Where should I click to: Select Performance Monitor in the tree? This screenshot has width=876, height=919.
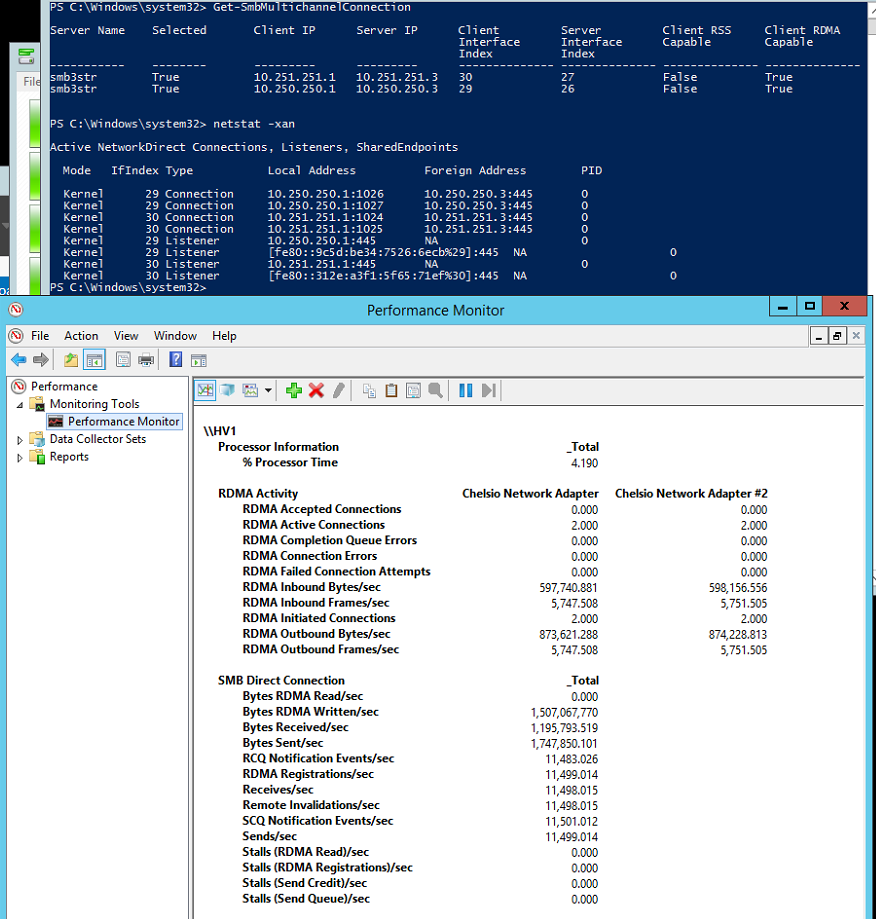click(x=123, y=422)
